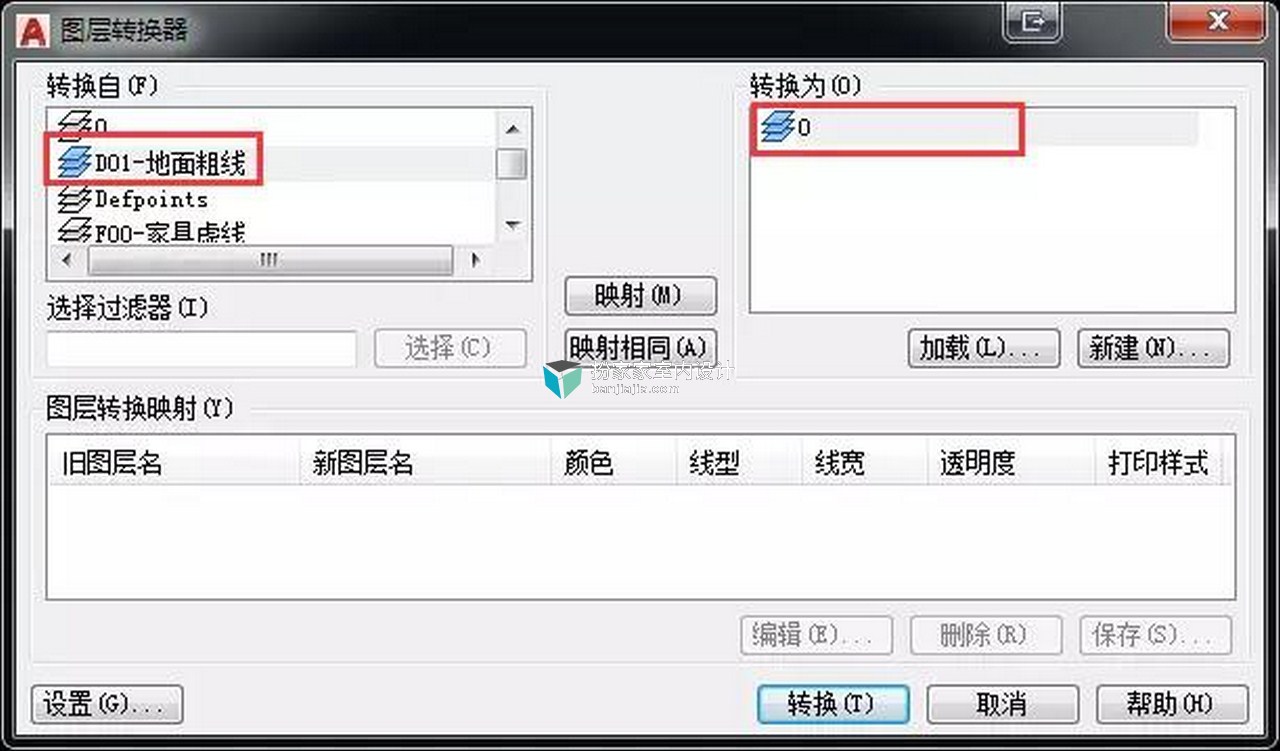Click the 新建(N)... button
This screenshot has width=1280, height=751.
coord(1154,348)
